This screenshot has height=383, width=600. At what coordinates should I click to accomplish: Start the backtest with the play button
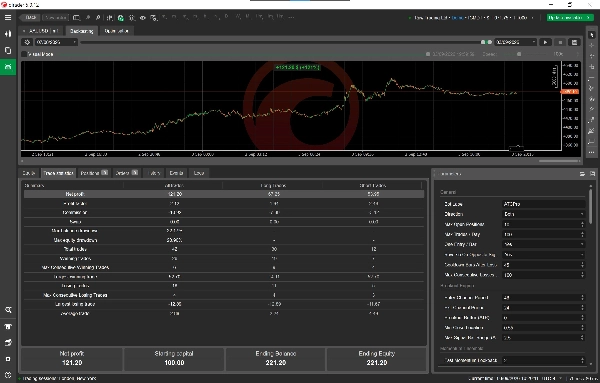point(545,42)
